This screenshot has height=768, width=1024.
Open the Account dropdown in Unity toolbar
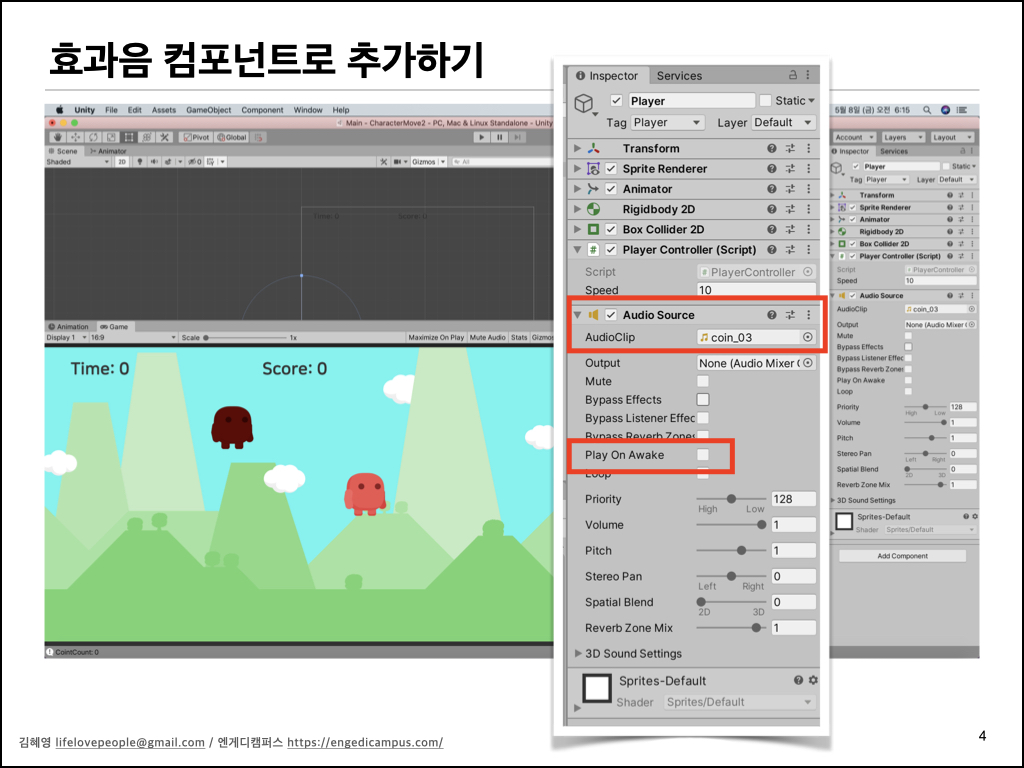854,137
